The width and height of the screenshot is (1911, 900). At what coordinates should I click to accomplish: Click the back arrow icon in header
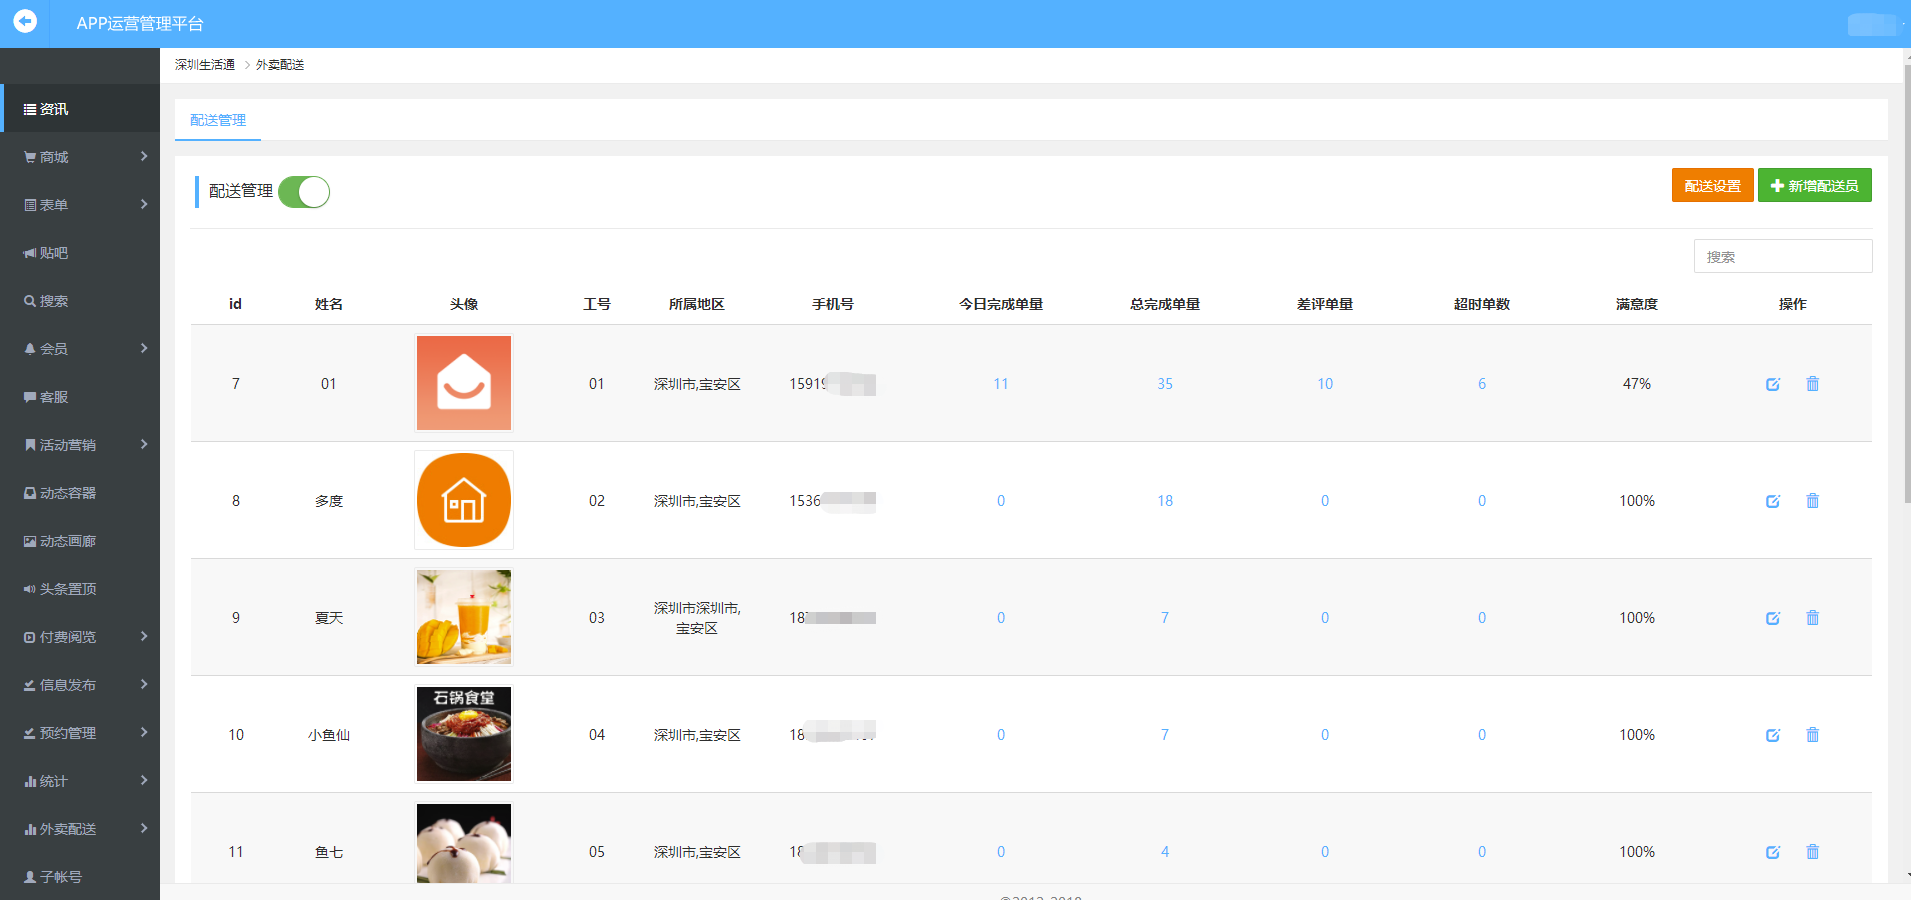(x=25, y=21)
